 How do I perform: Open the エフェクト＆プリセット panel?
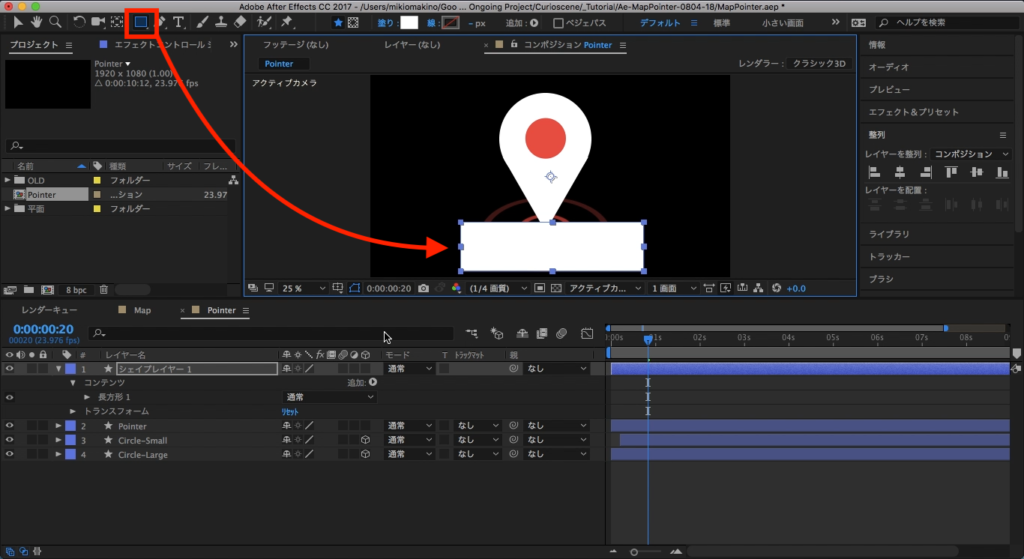(913, 112)
